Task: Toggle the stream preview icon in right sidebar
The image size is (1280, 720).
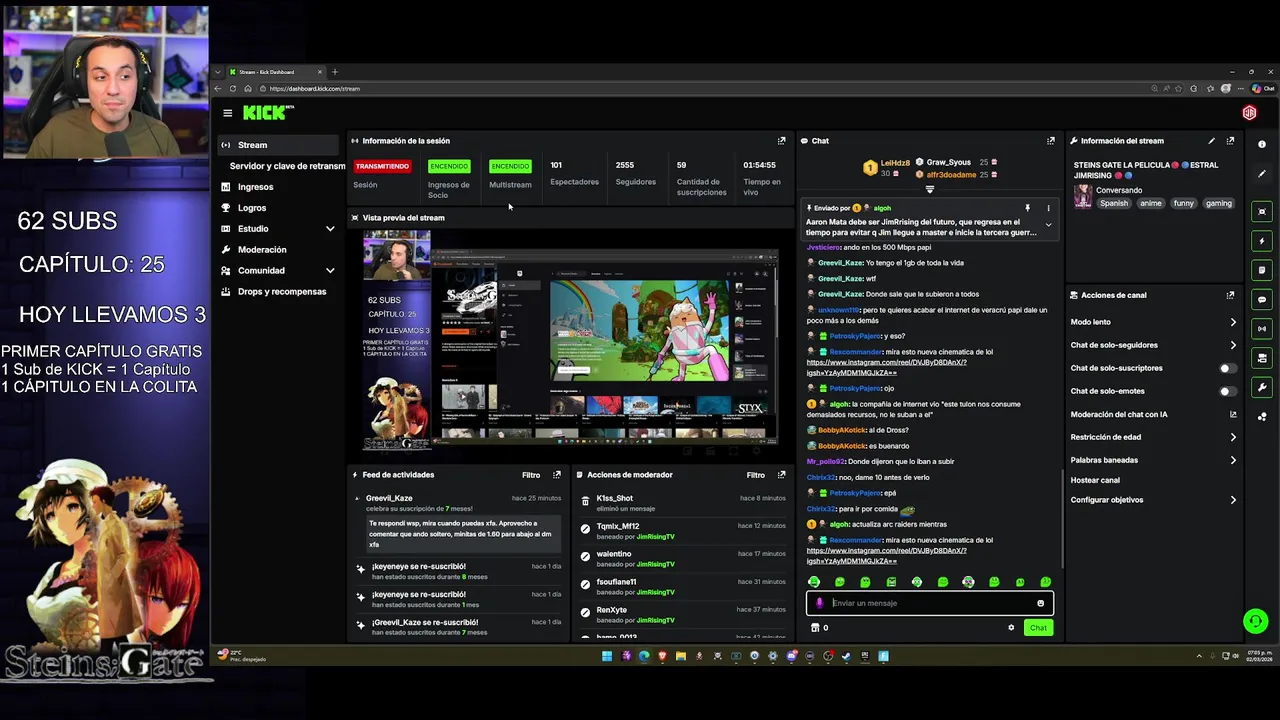Action: click(1262, 211)
